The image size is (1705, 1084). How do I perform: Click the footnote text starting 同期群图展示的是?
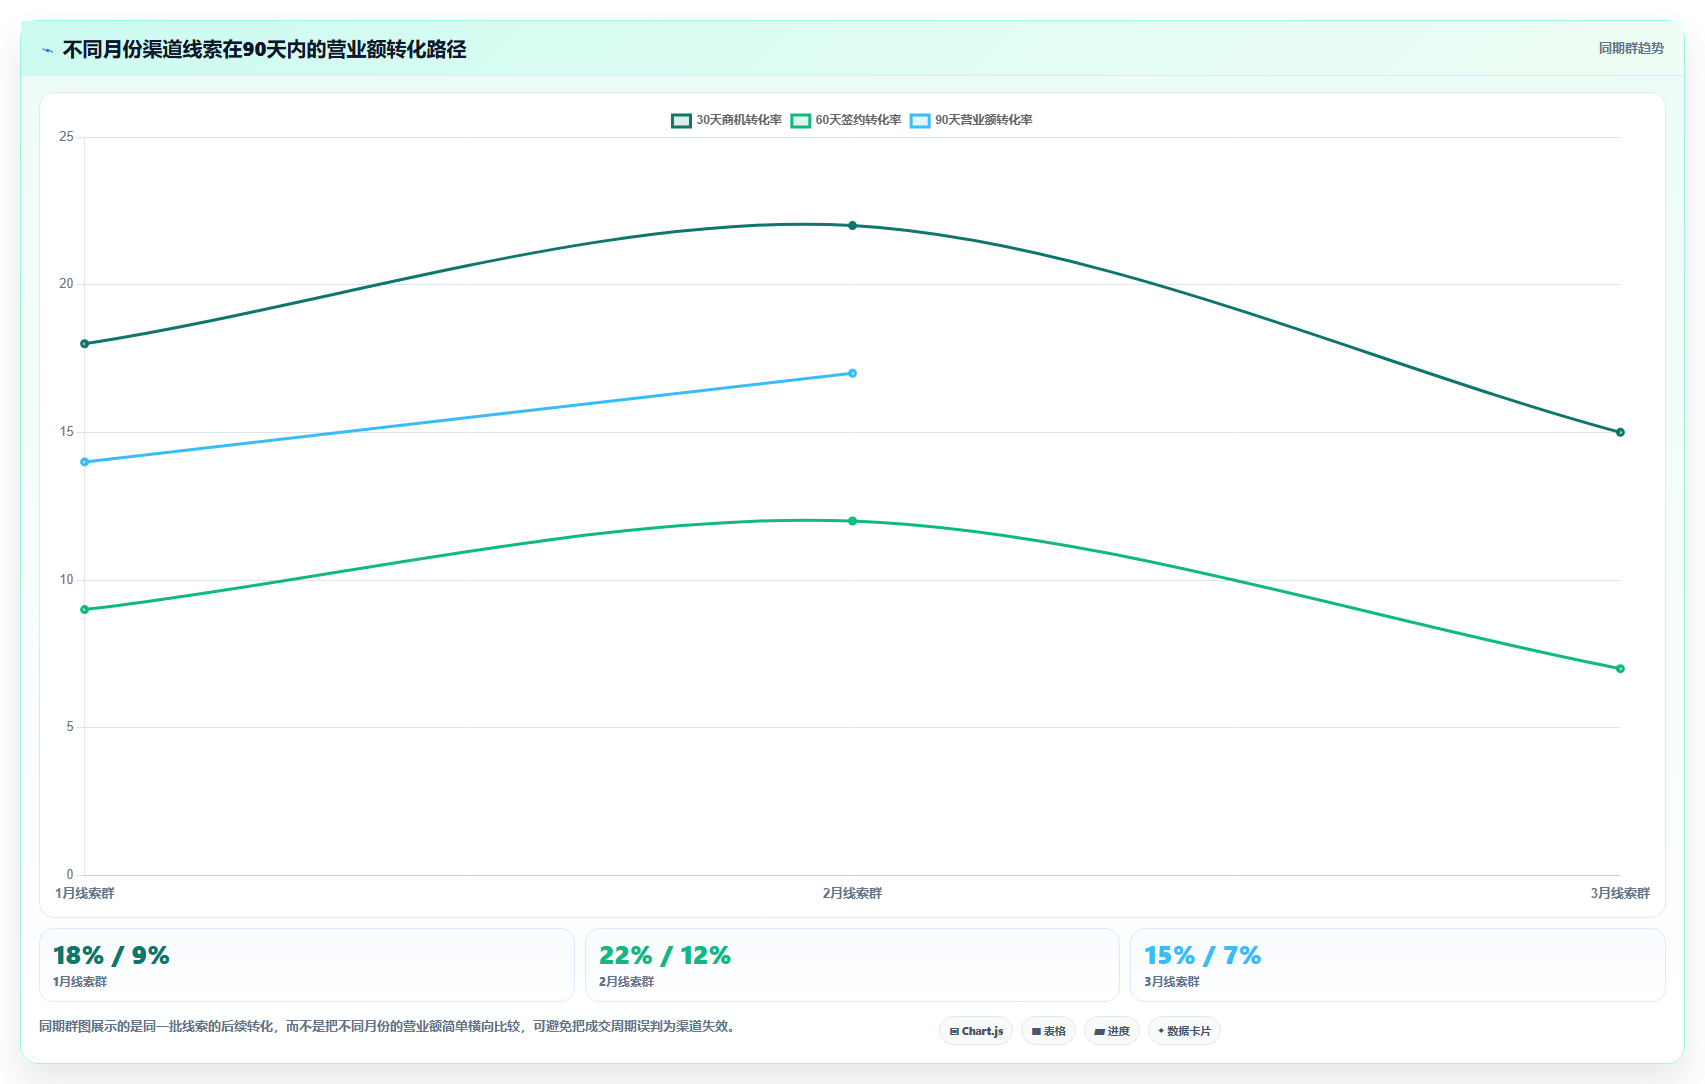390,1026
